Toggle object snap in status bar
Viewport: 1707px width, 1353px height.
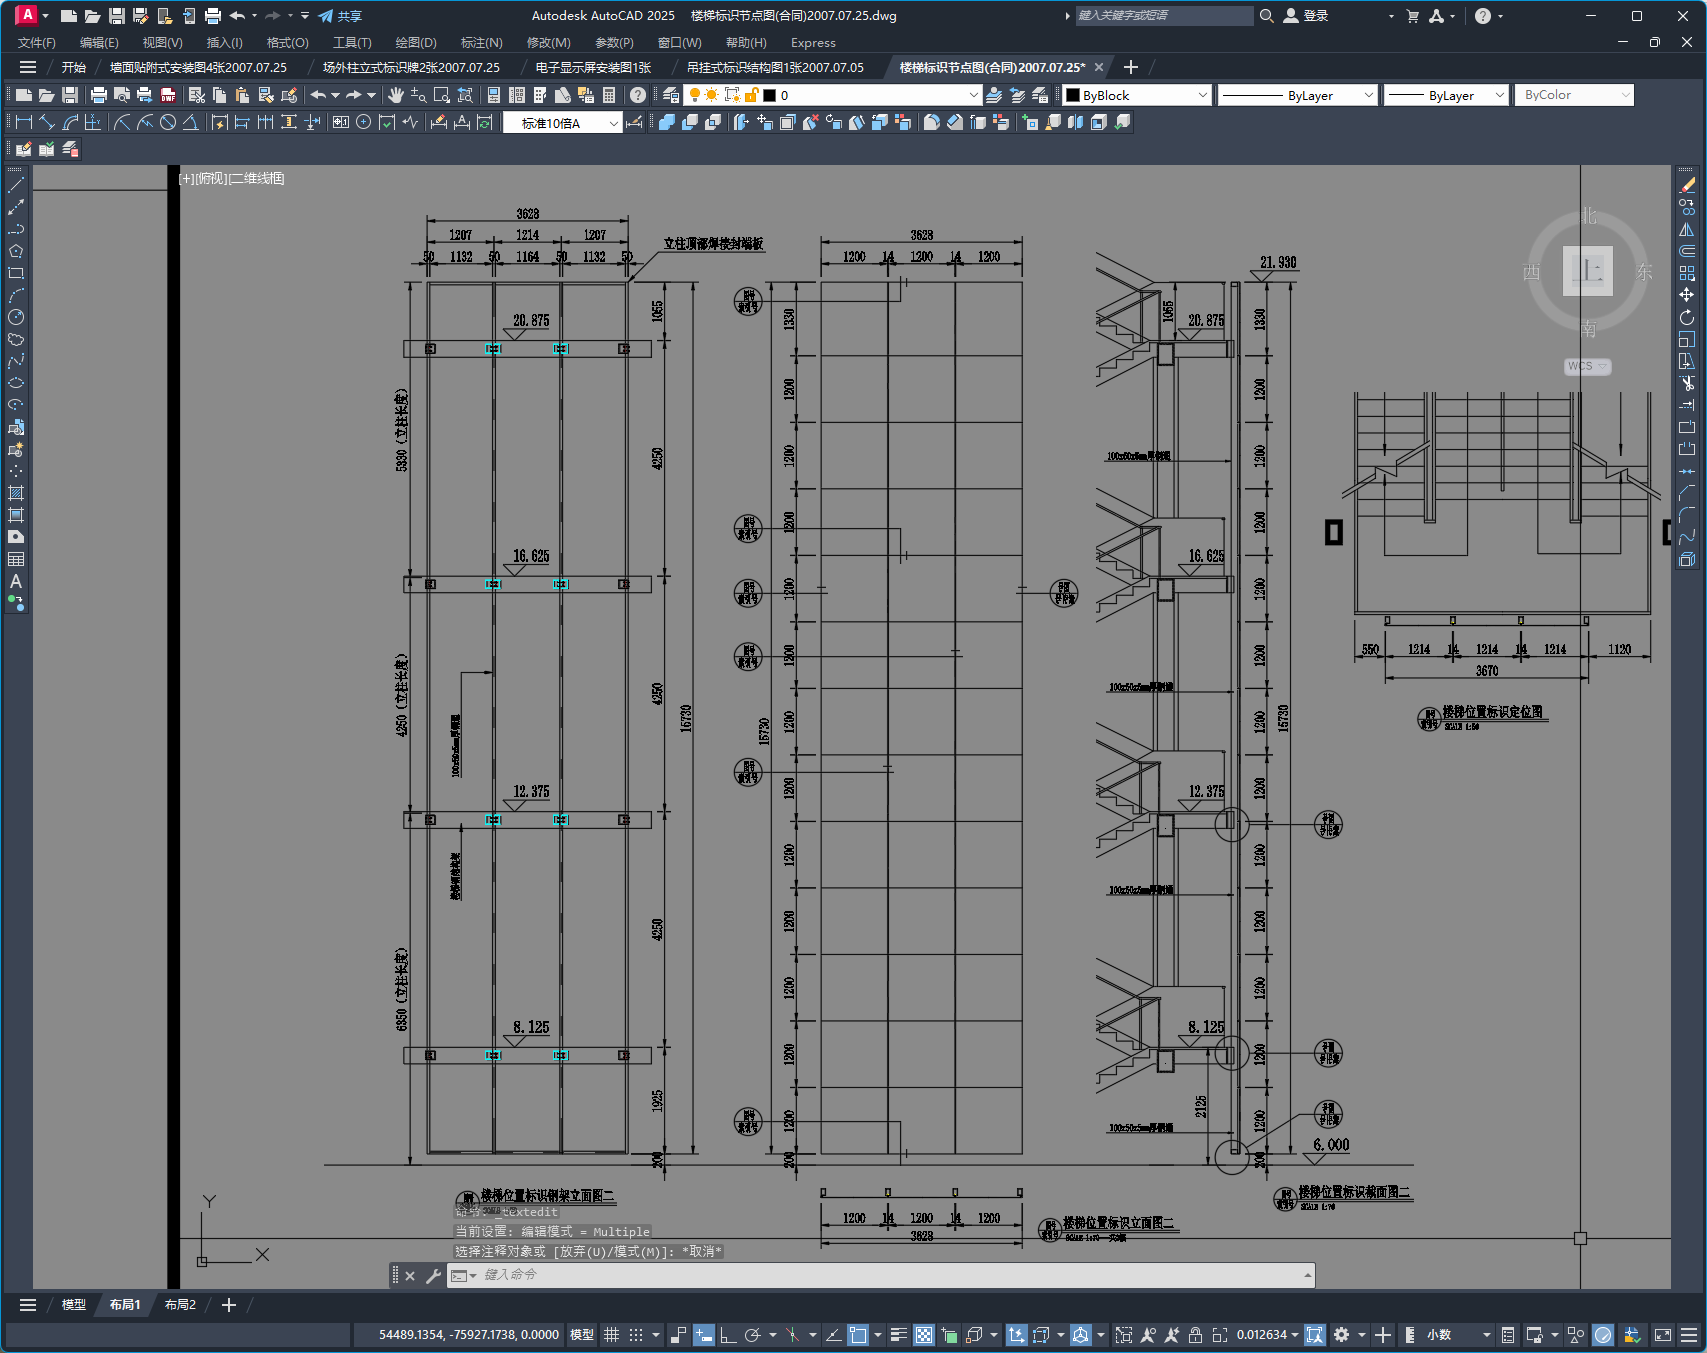click(x=858, y=1334)
